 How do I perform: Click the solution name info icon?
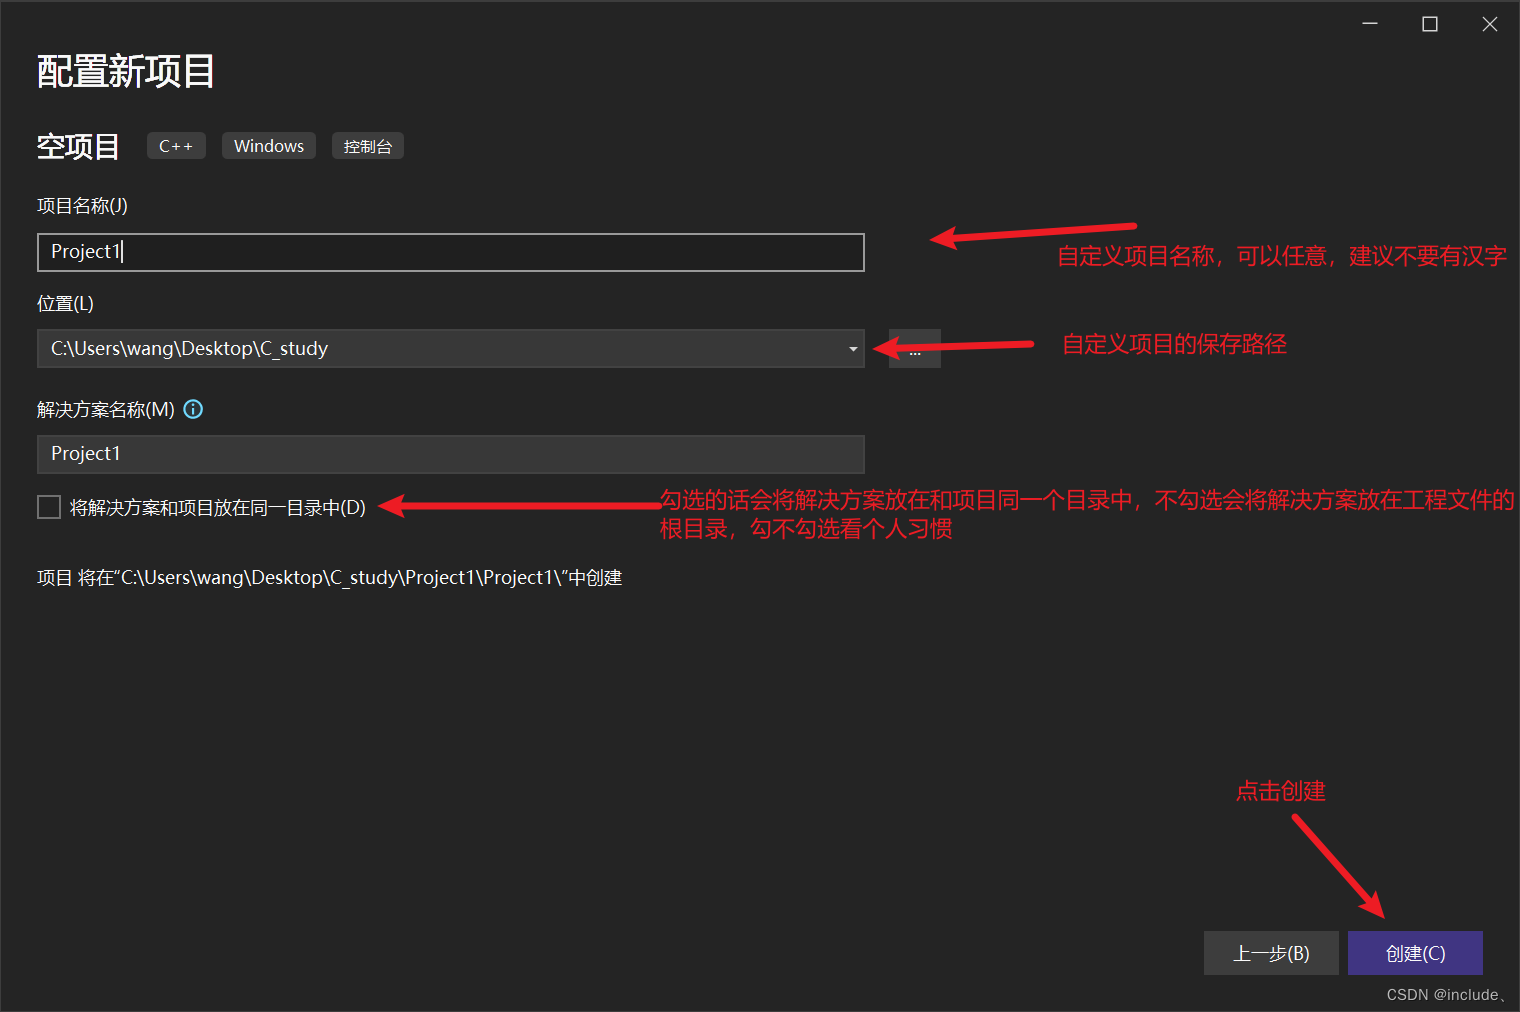193,409
